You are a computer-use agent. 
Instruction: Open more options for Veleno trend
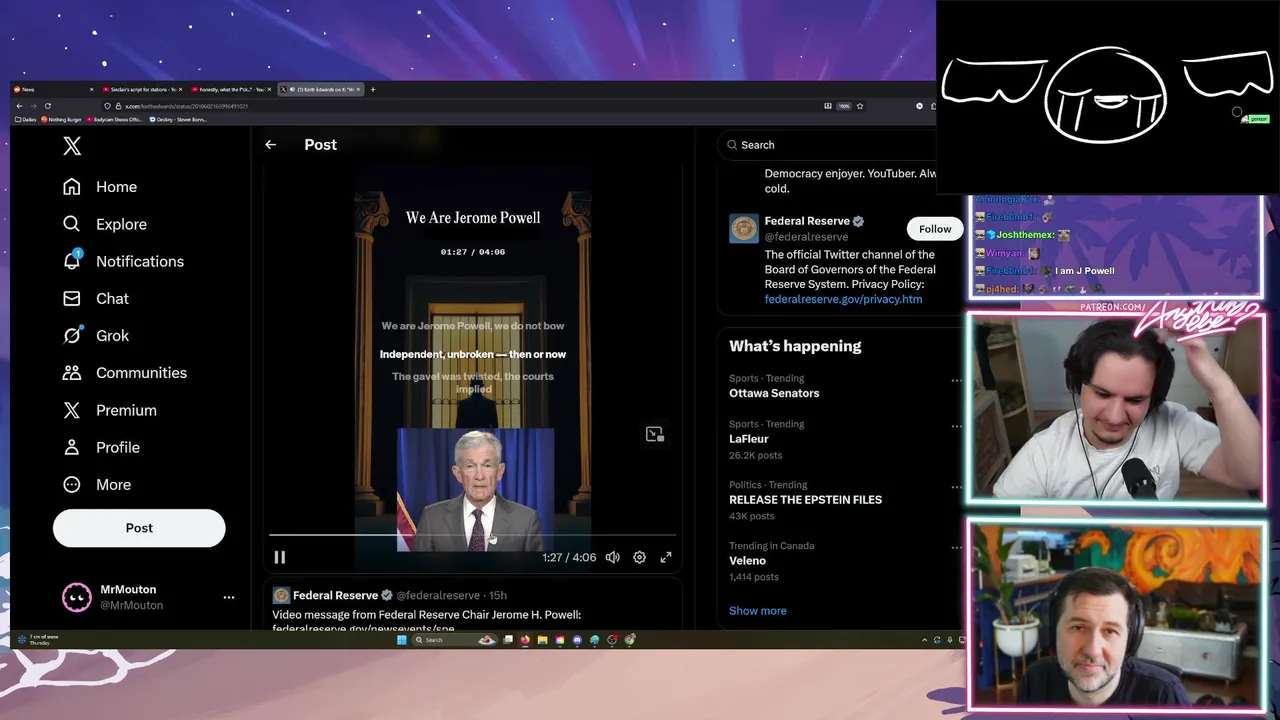tap(956, 548)
